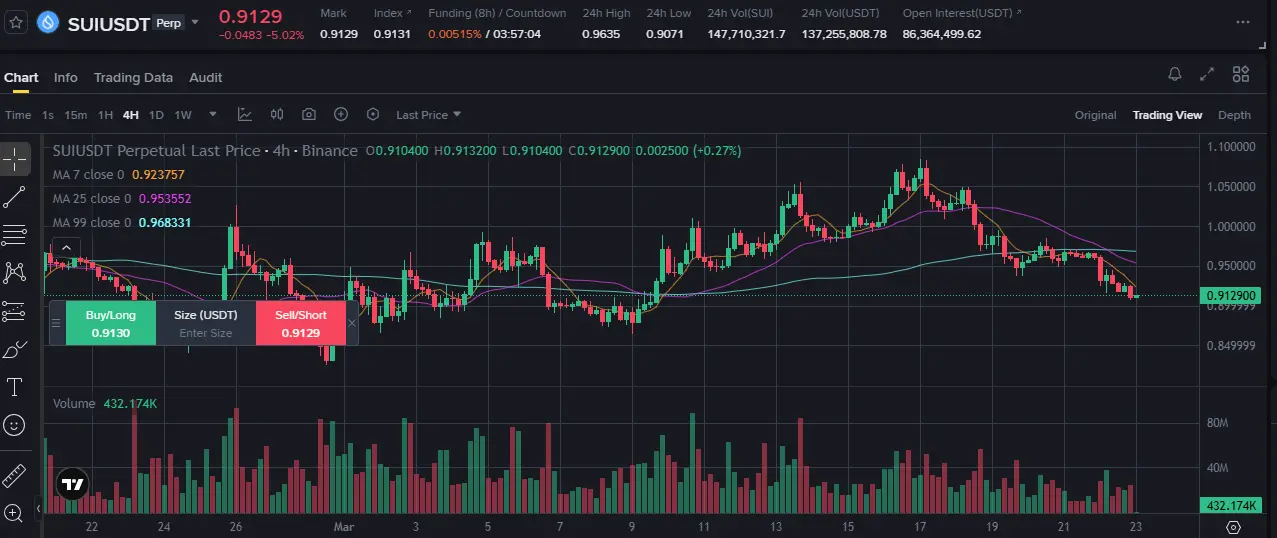The image size is (1277, 538).
Task: Switch to Depth chart view
Action: click(x=1234, y=115)
